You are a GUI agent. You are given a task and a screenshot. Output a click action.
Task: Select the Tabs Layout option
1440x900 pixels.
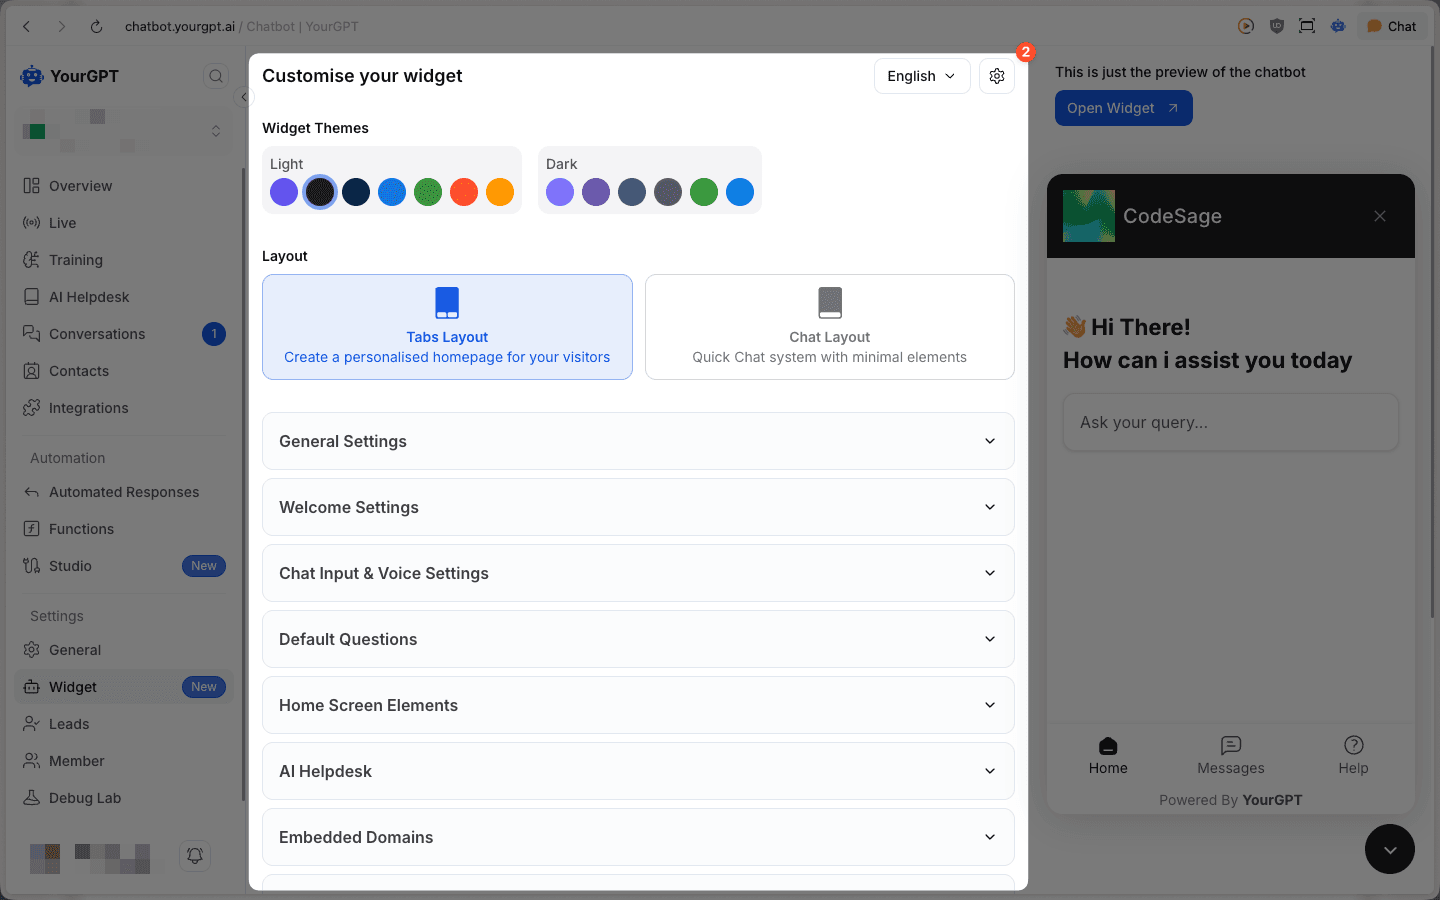tap(447, 327)
